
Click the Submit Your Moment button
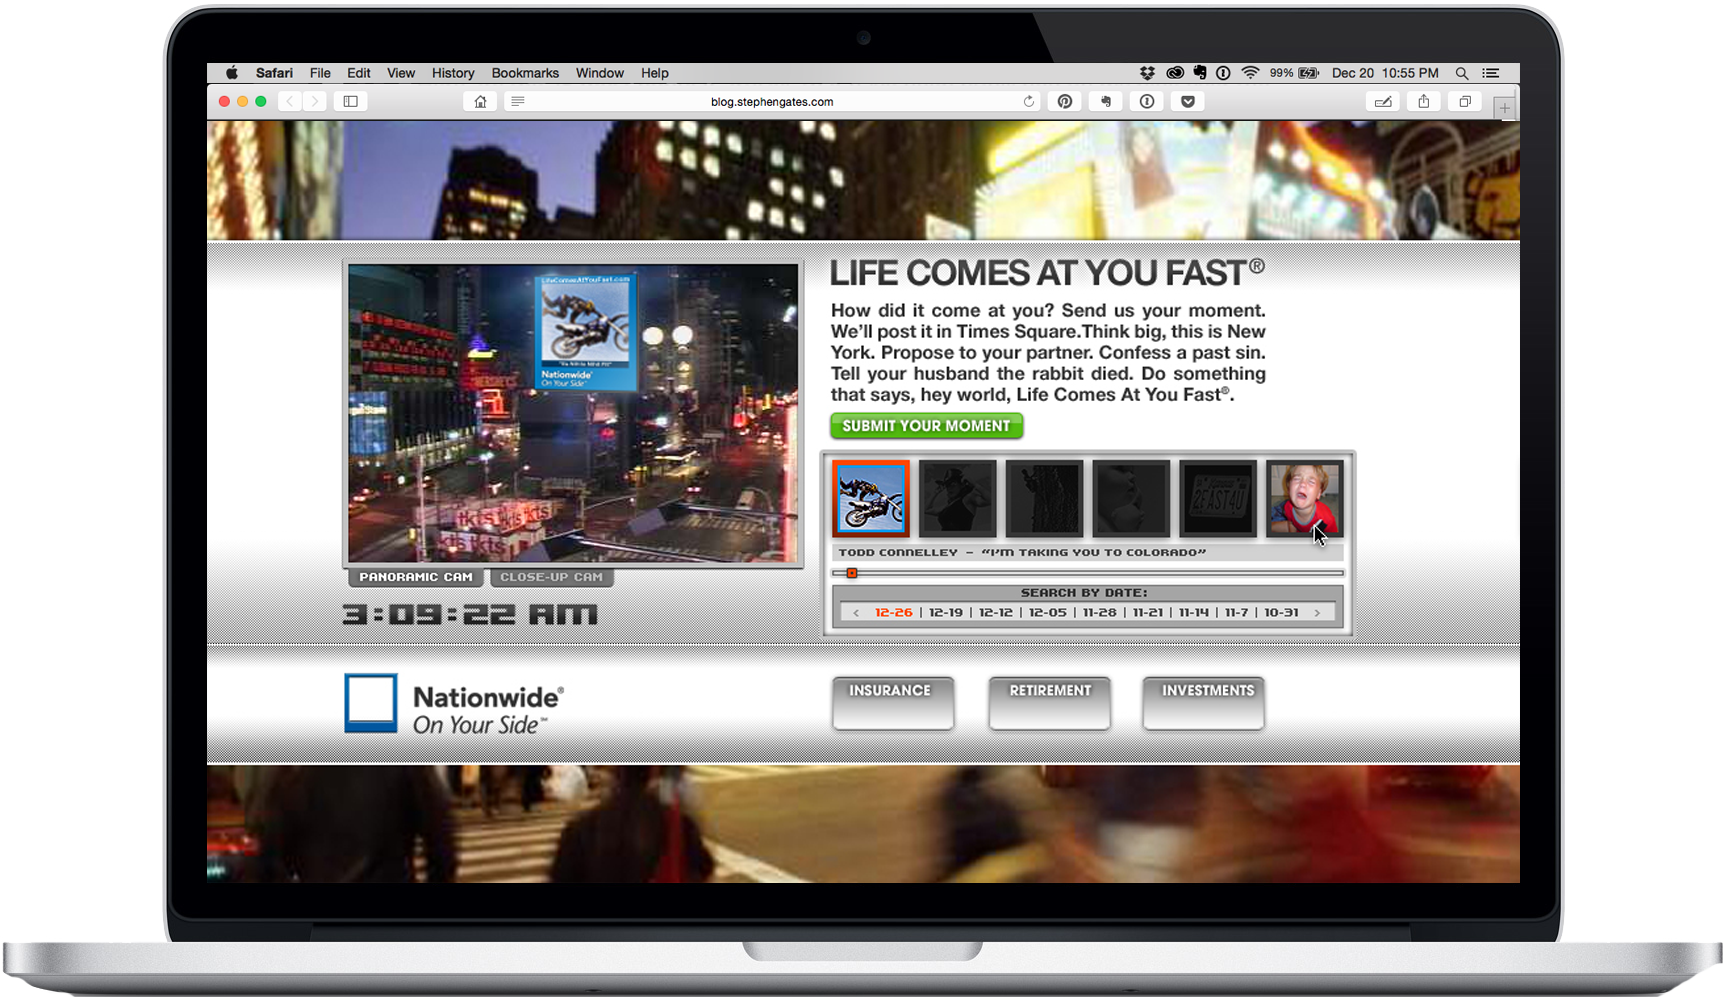coord(926,426)
